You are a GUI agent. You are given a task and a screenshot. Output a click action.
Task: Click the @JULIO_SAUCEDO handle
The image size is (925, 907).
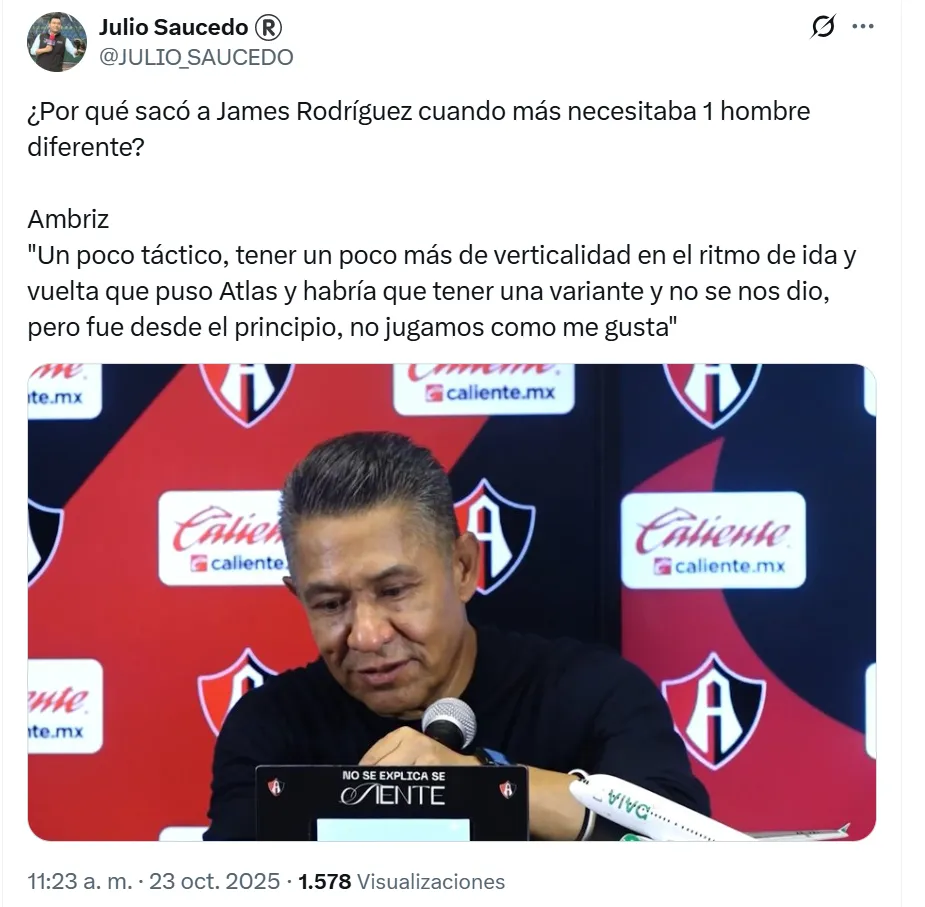[196, 57]
